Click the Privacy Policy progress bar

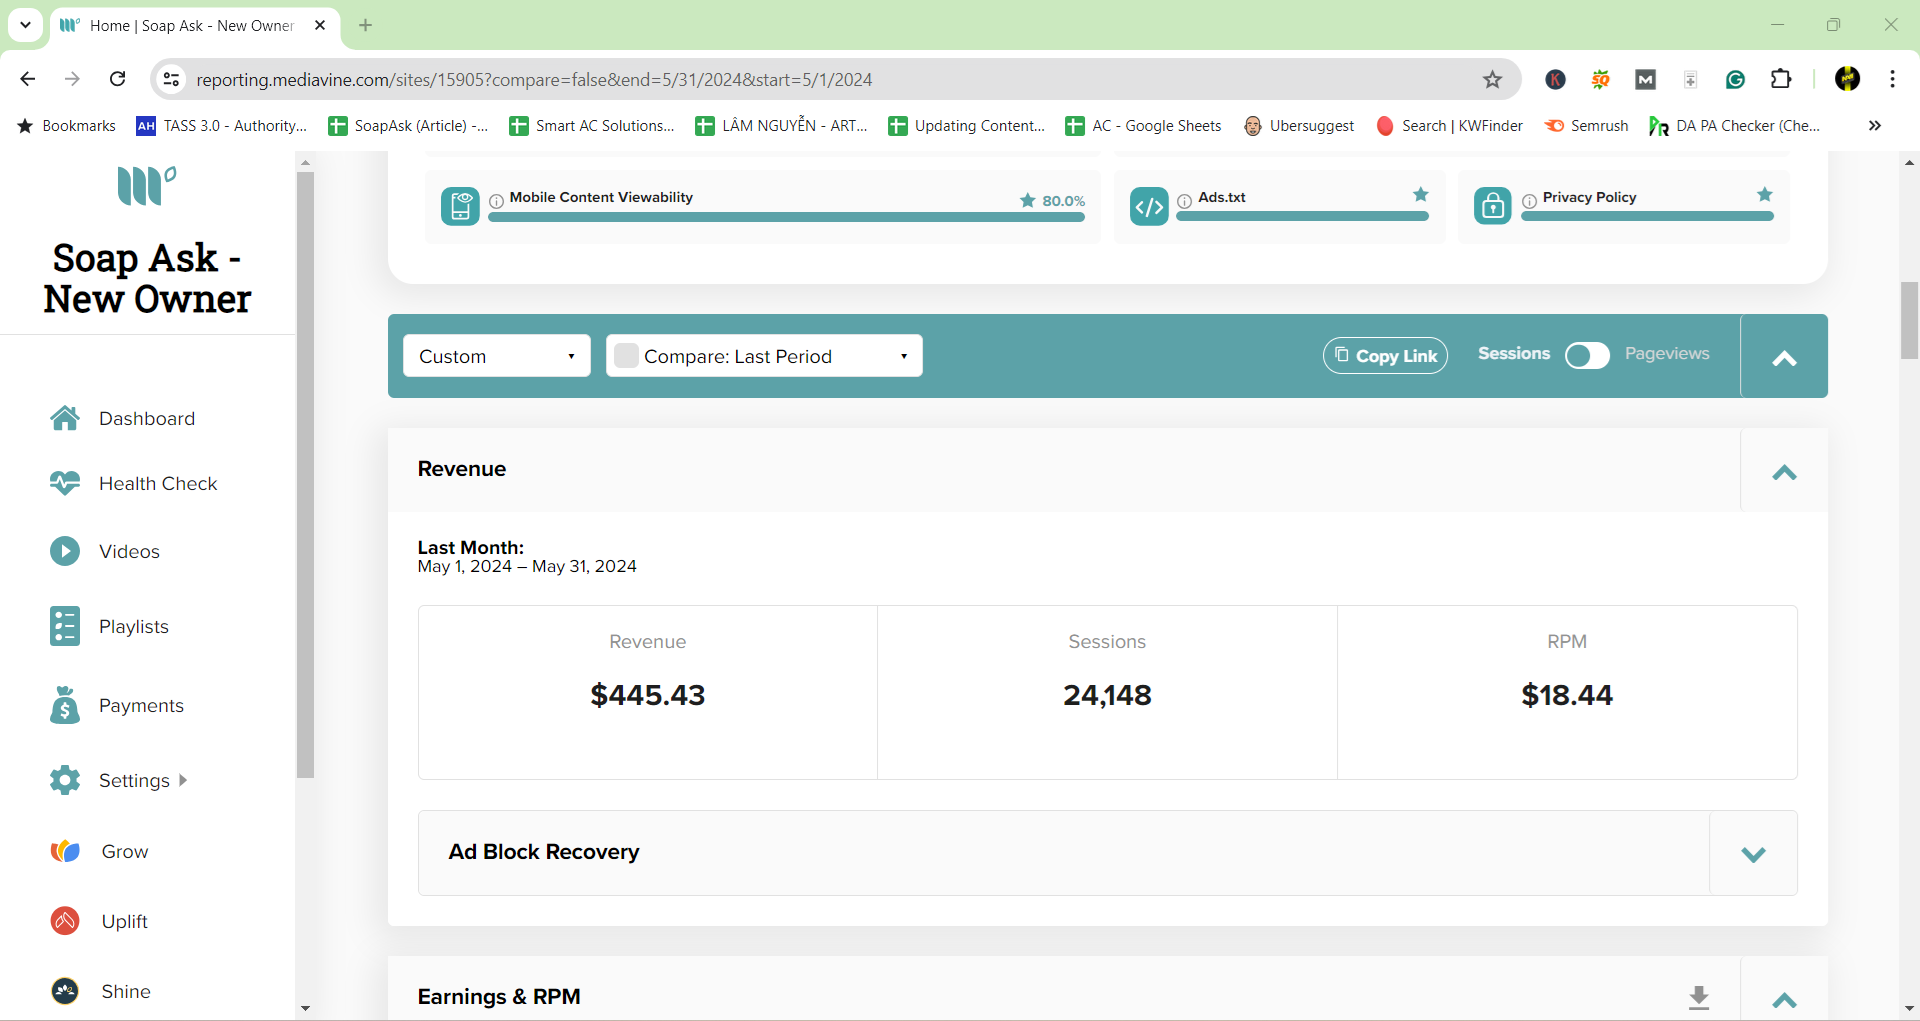(x=1647, y=216)
